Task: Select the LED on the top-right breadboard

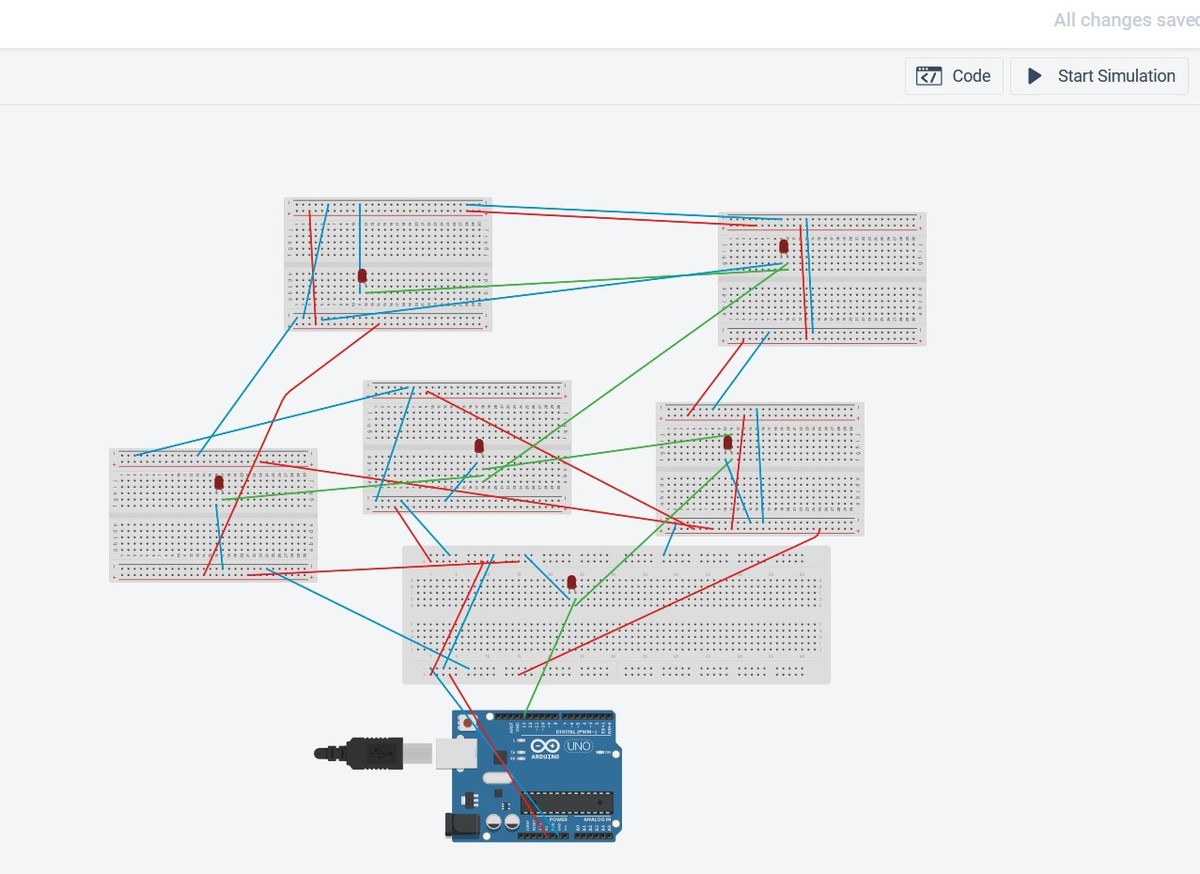Action: [783, 244]
